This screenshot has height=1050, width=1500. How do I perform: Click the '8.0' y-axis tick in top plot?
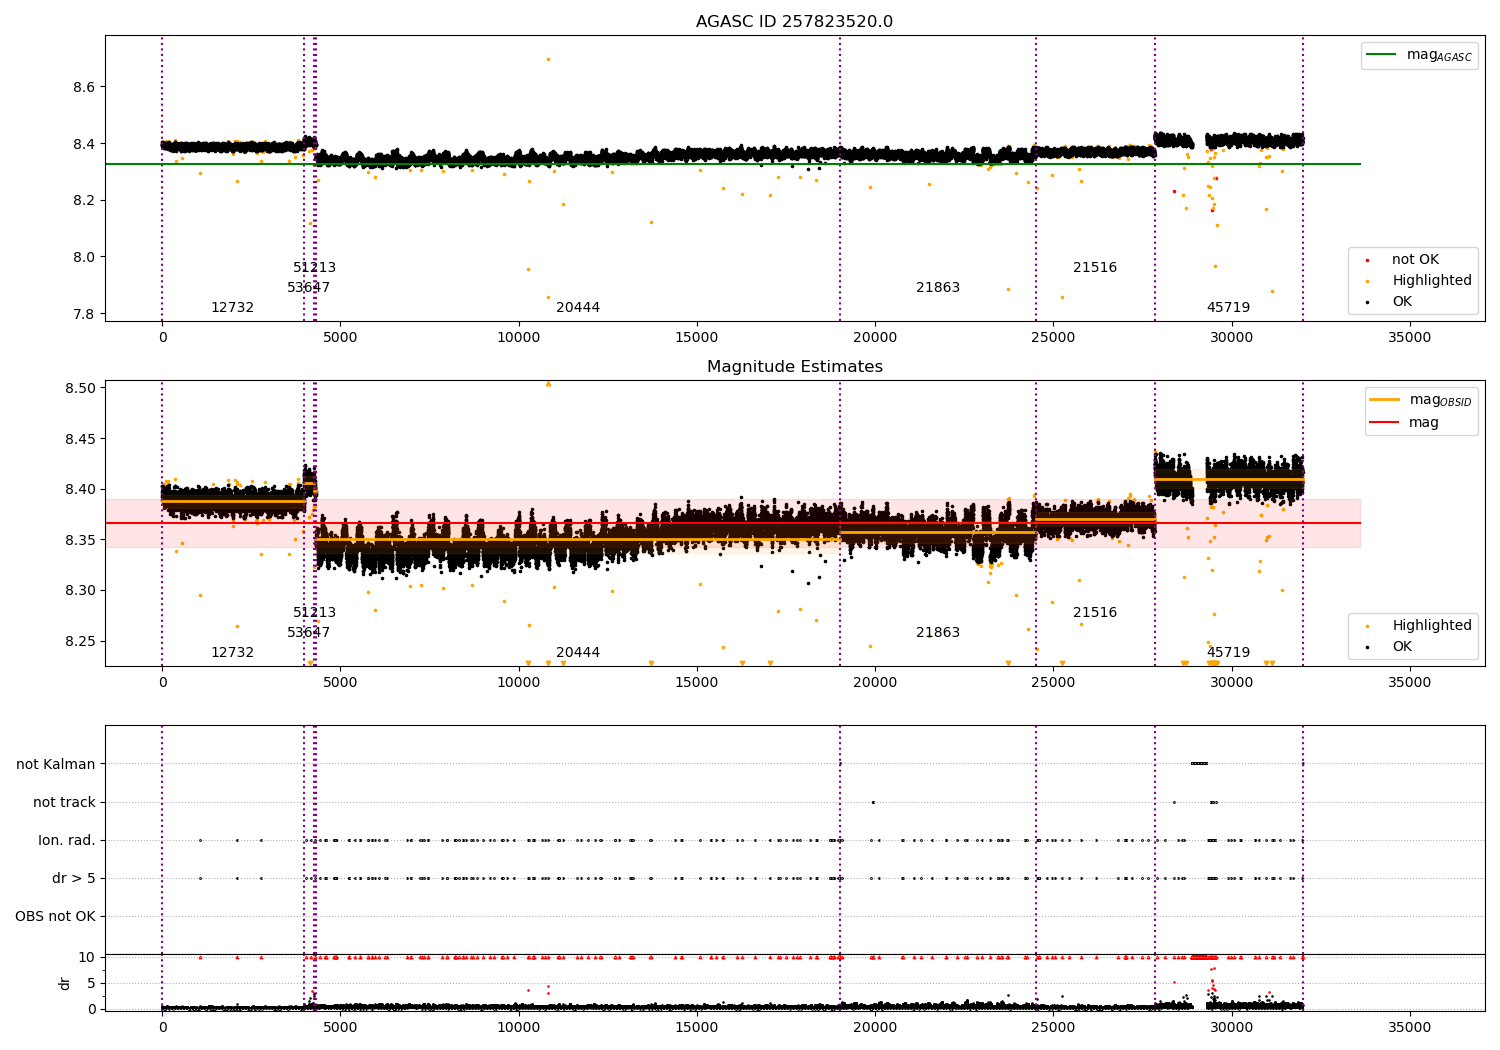[84, 257]
